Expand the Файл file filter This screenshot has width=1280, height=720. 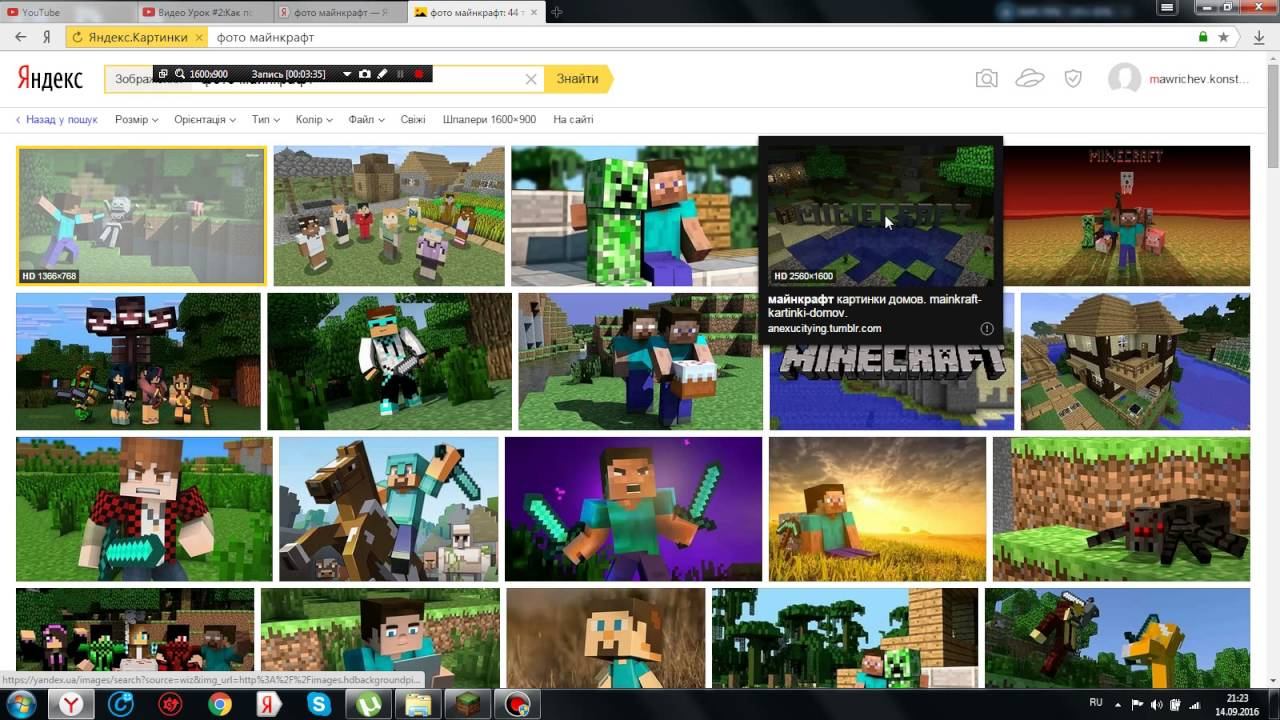point(367,119)
